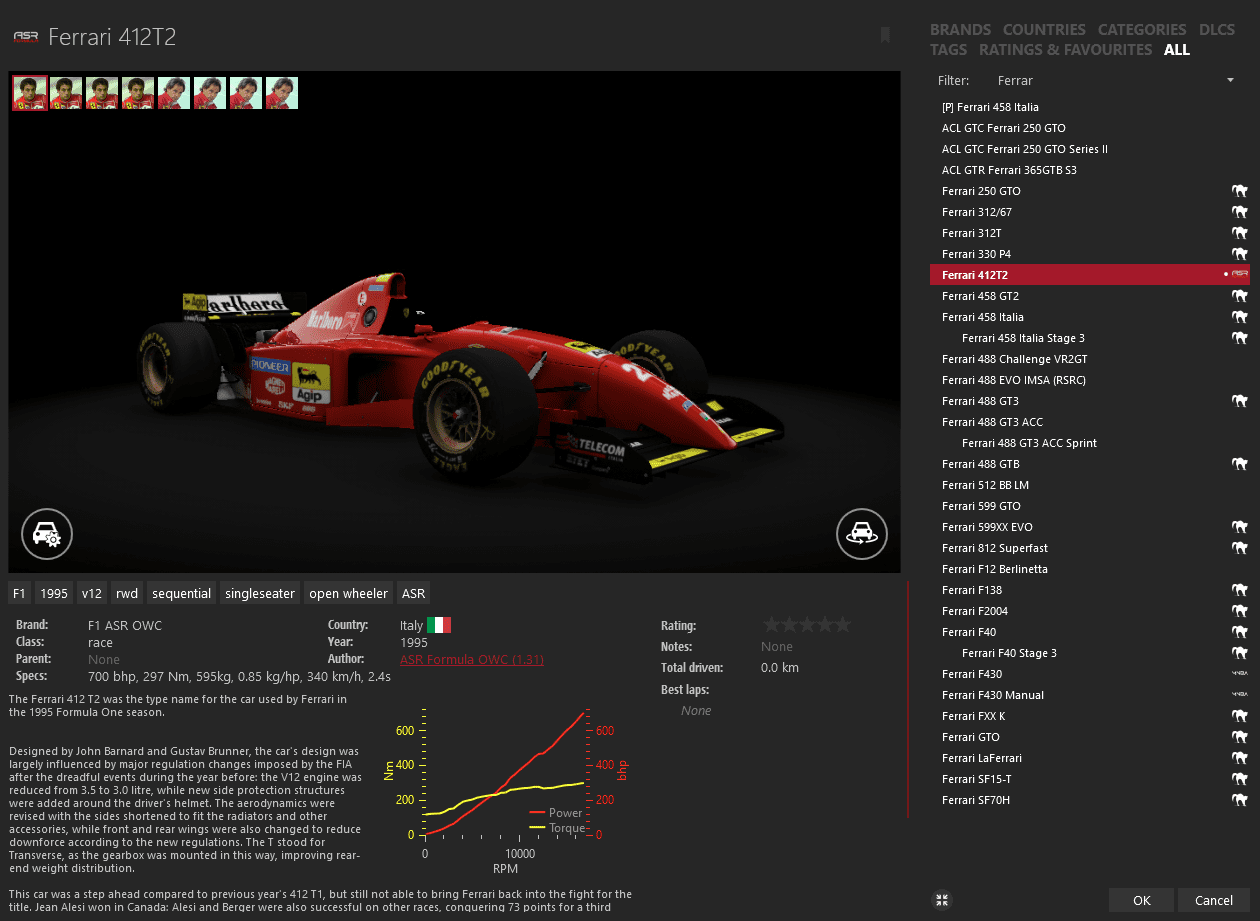
Task: Switch to the DLCS tab
Action: click(x=1216, y=30)
